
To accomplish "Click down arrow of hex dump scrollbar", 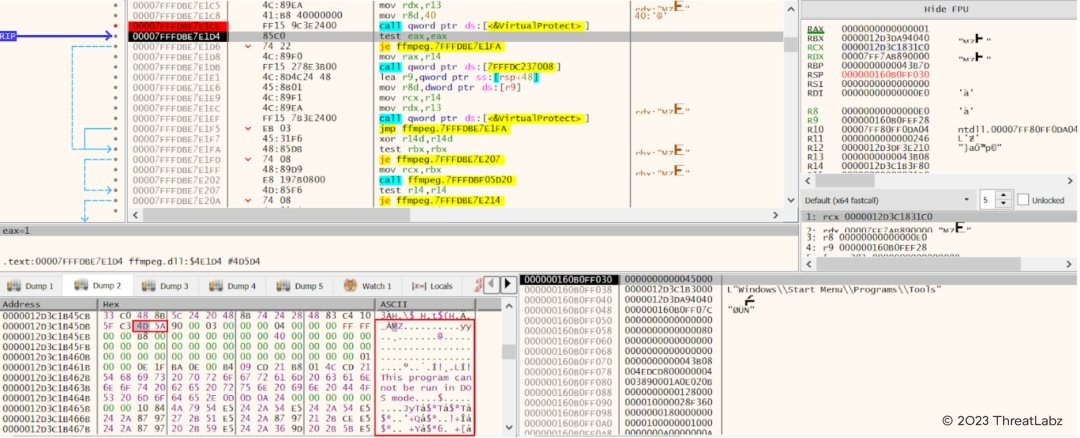I will [x=508, y=430].
